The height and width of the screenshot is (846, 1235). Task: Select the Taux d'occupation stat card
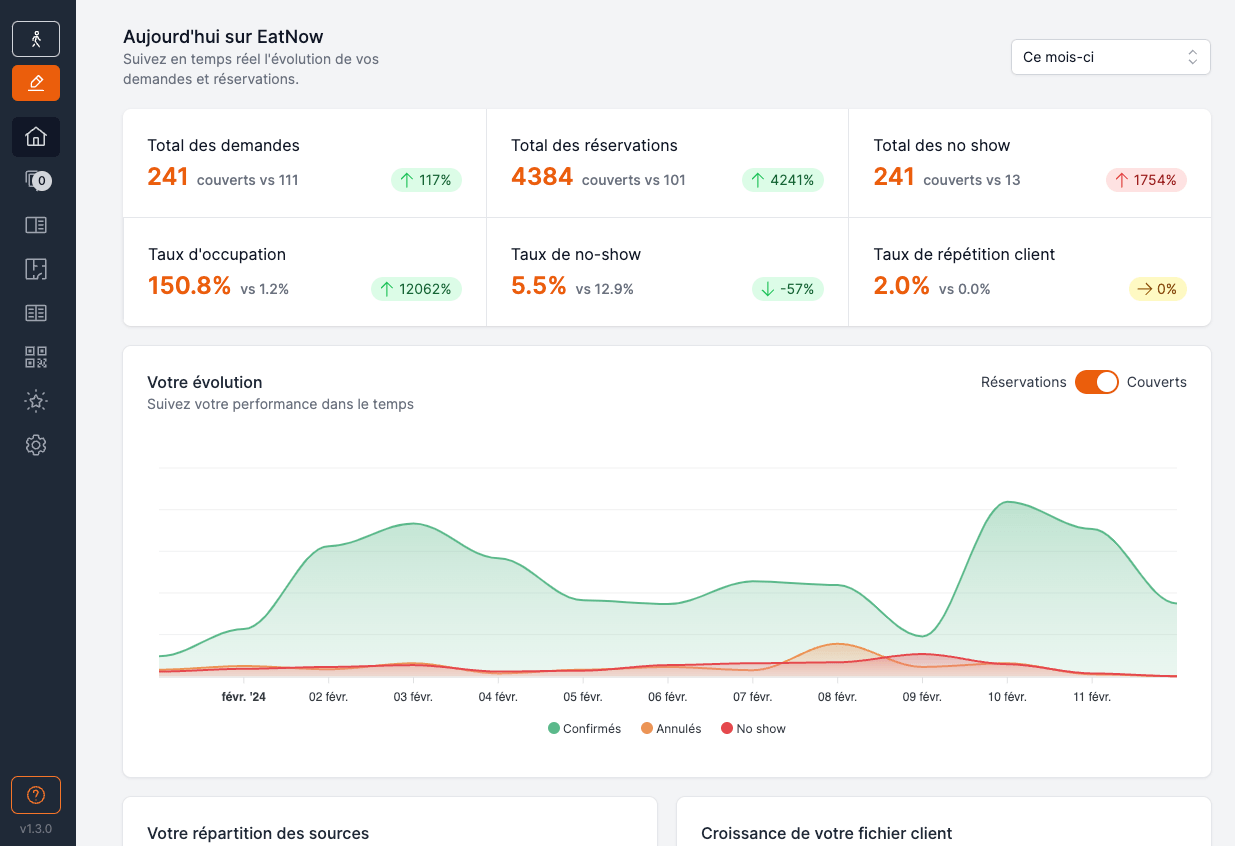(304, 272)
